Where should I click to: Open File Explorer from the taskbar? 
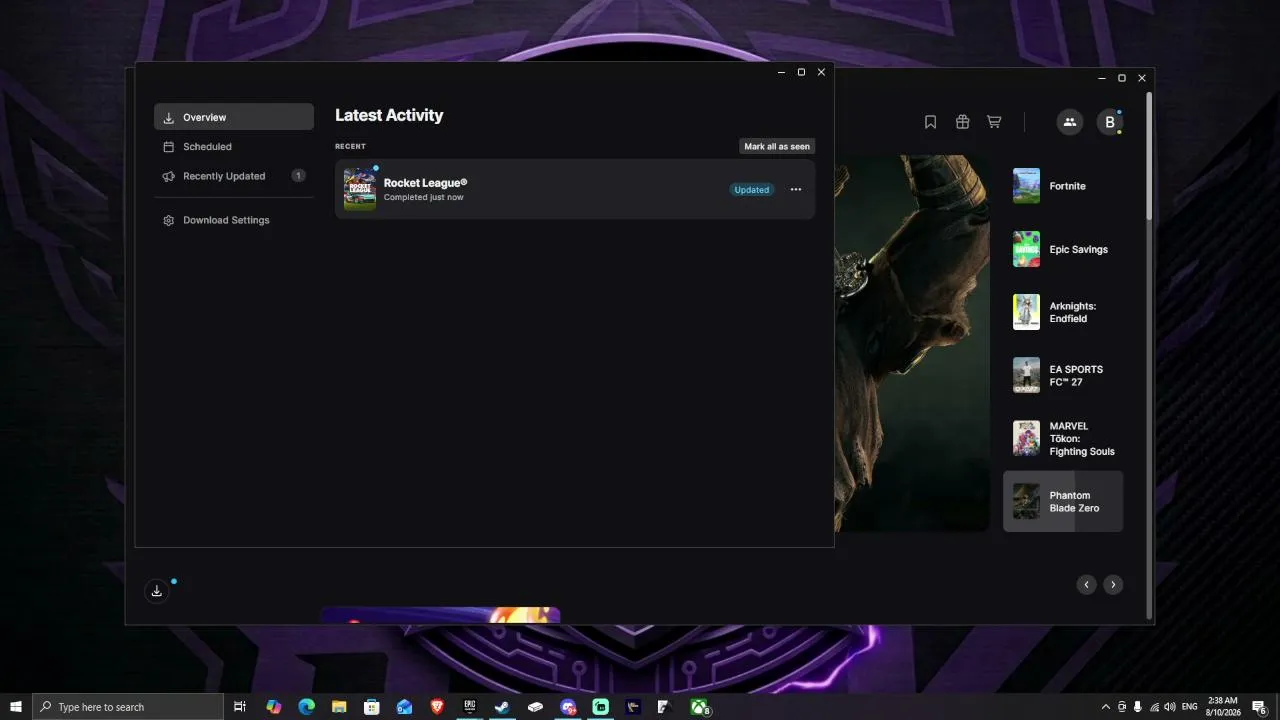pyautogui.click(x=339, y=707)
